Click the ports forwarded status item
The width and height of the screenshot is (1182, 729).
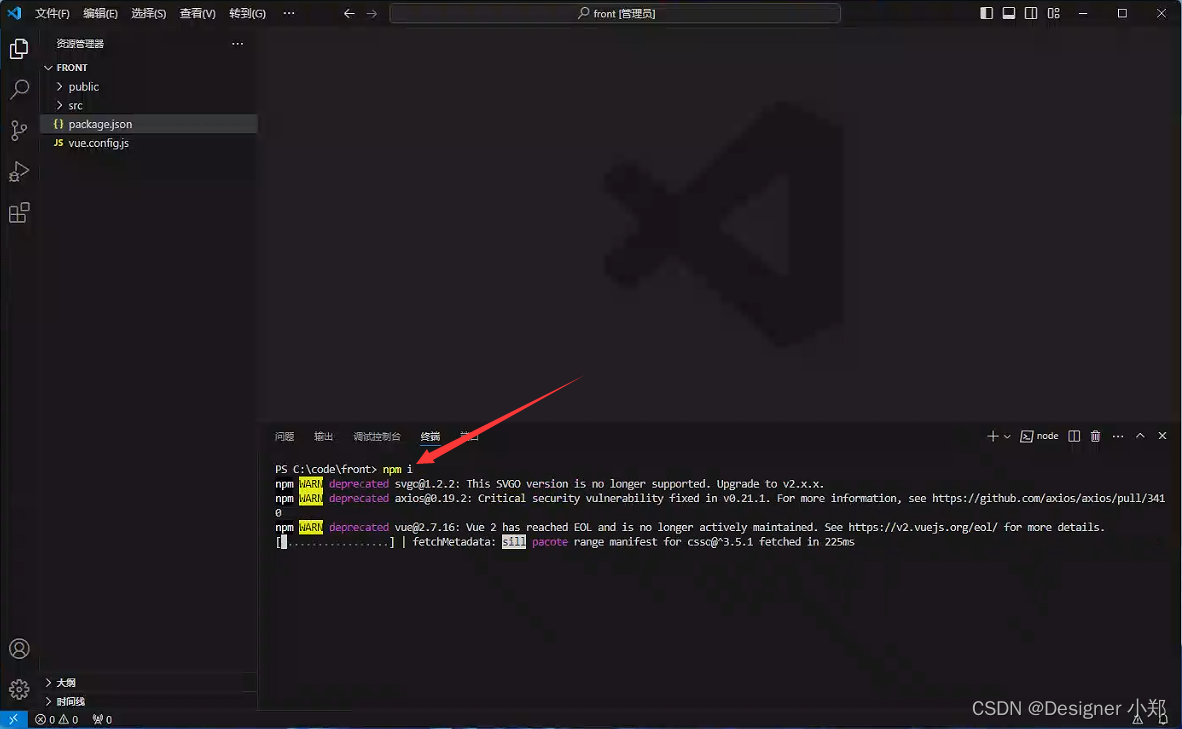tap(102, 719)
